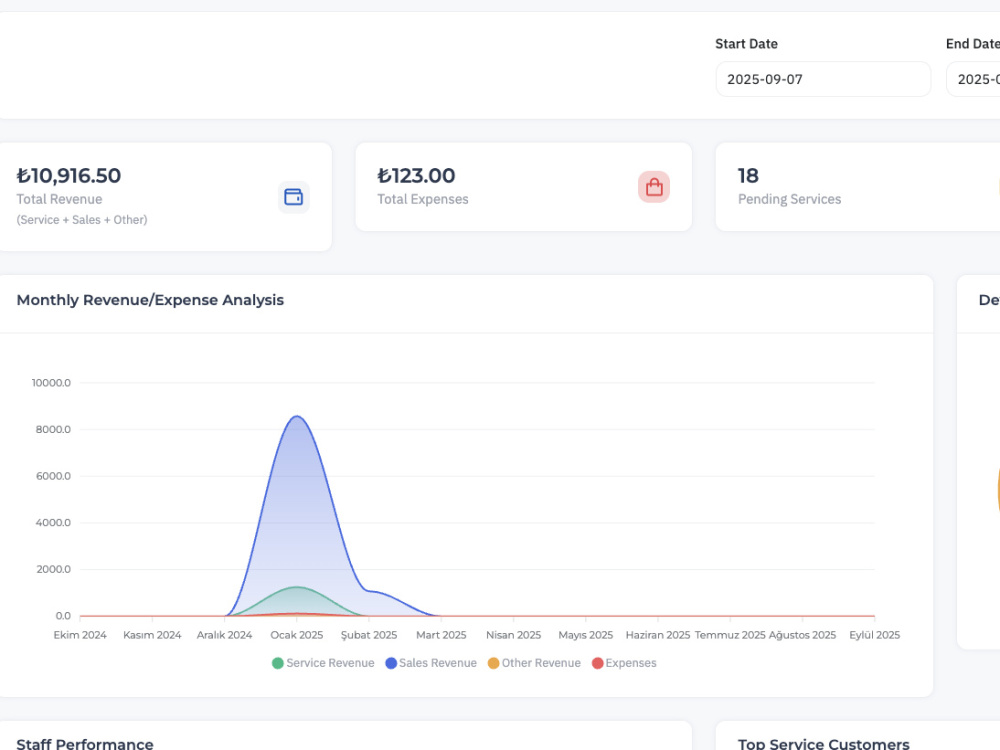Click the Ekim 2024 axis label
1000x750 pixels.
pyautogui.click(x=80, y=635)
